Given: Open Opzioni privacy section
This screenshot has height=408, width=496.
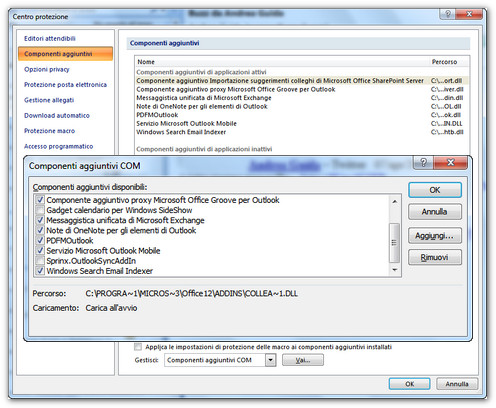Looking at the screenshot, I should 47,69.
